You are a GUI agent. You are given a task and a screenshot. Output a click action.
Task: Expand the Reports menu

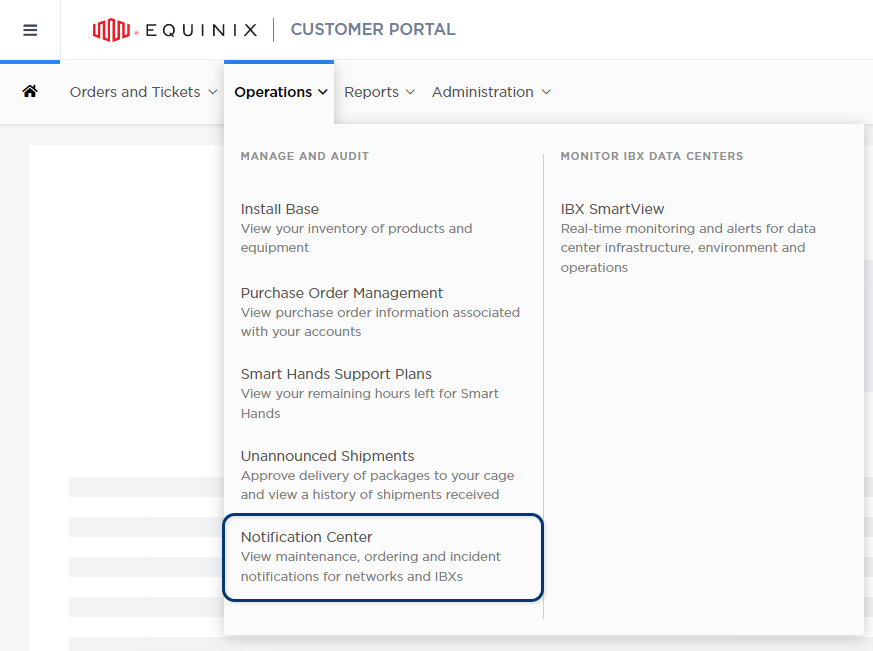coord(379,92)
